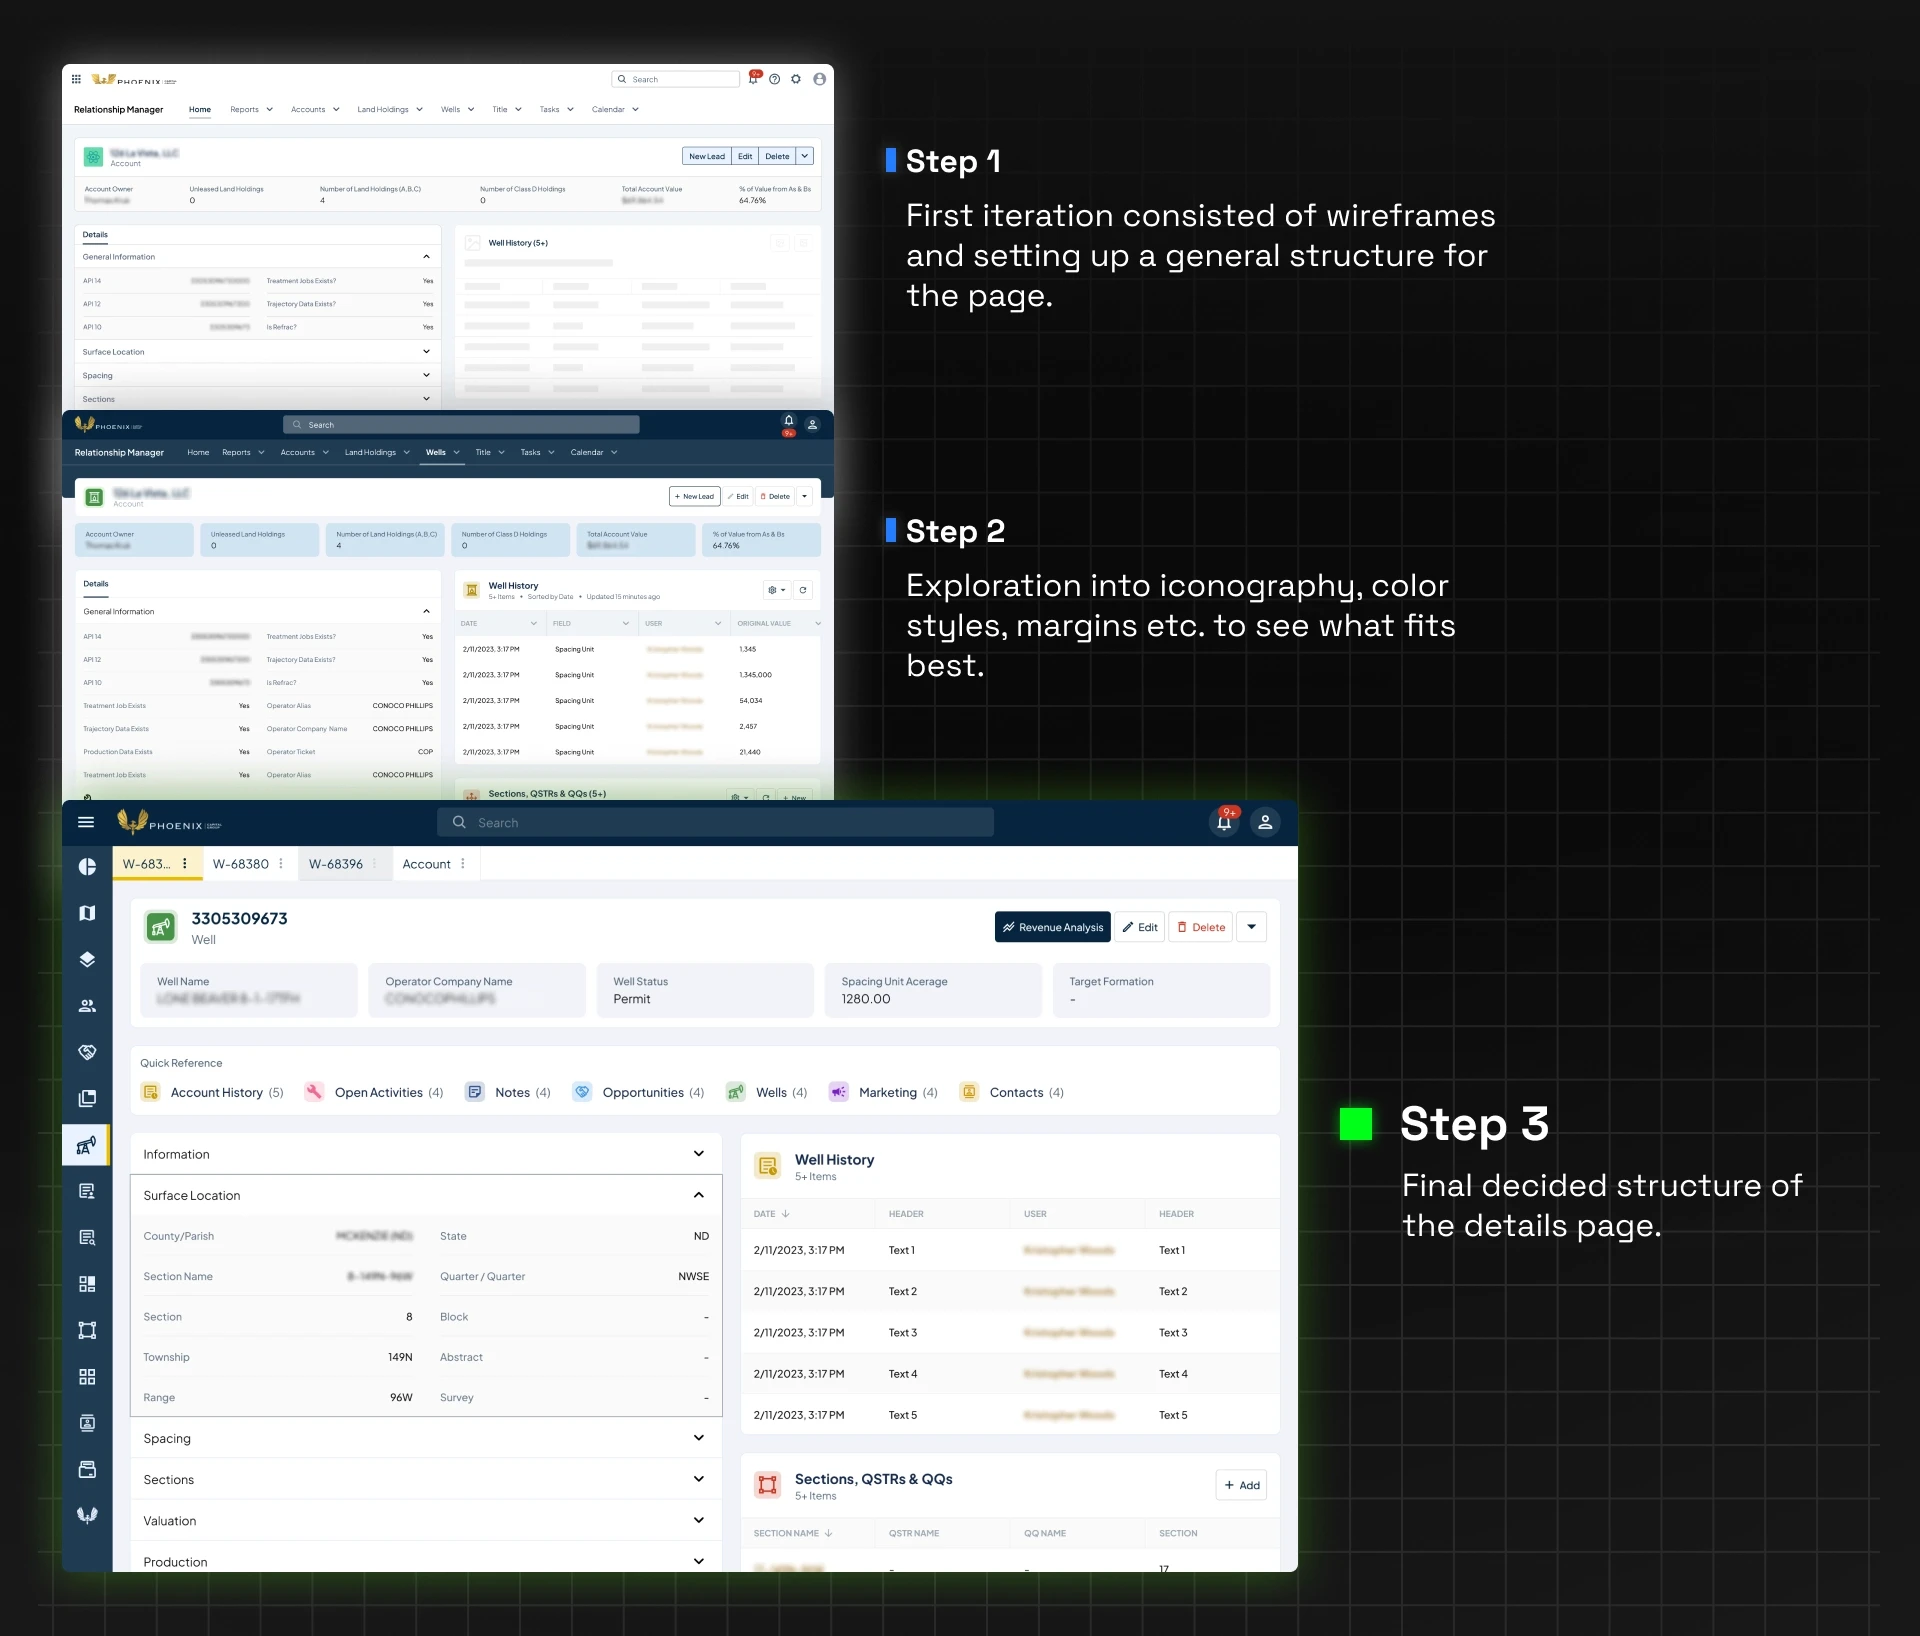Select Wells menu in middle window
The height and width of the screenshot is (1636, 1920).
pos(442,453)
